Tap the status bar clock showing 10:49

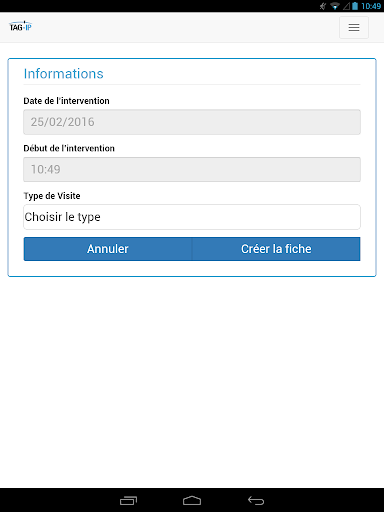pyautogui.click(x=371, y=6)
